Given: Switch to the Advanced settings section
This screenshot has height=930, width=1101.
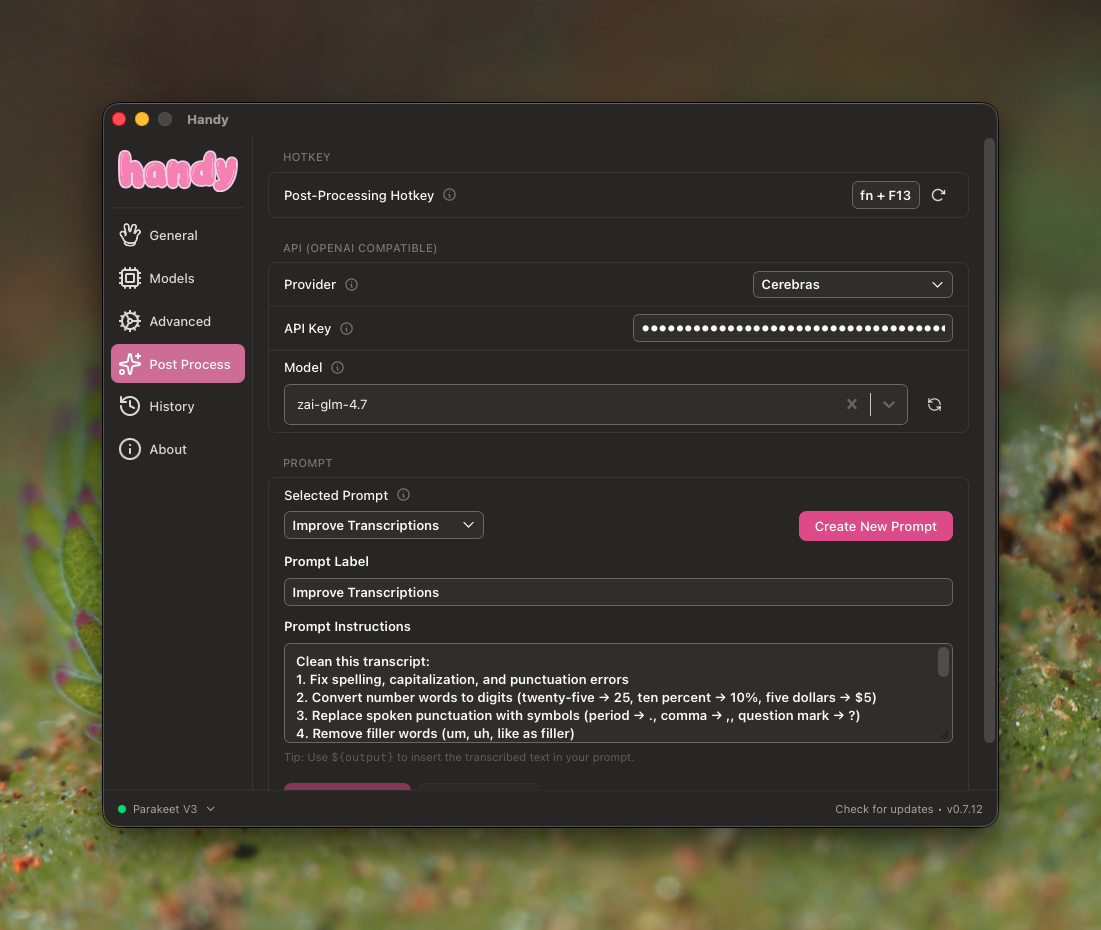Looking at the screenshot, I should click(179, 321).
